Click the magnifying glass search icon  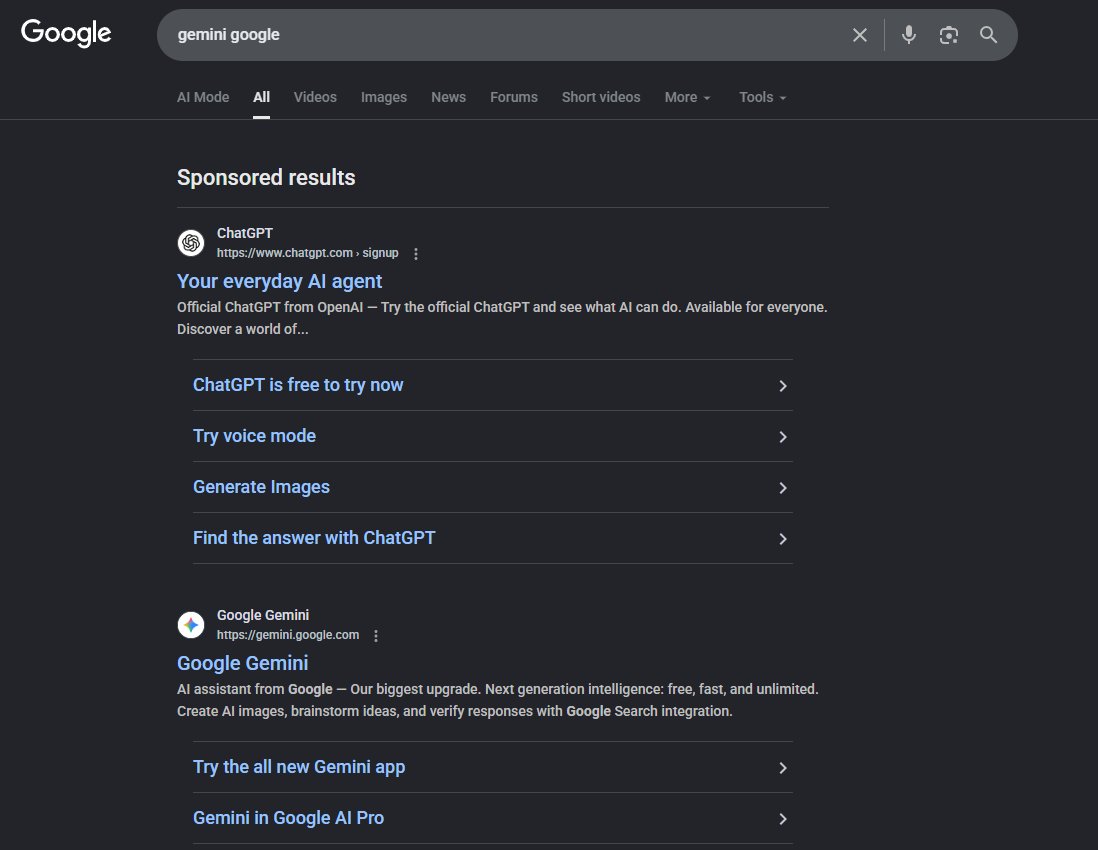click(988, 34)
